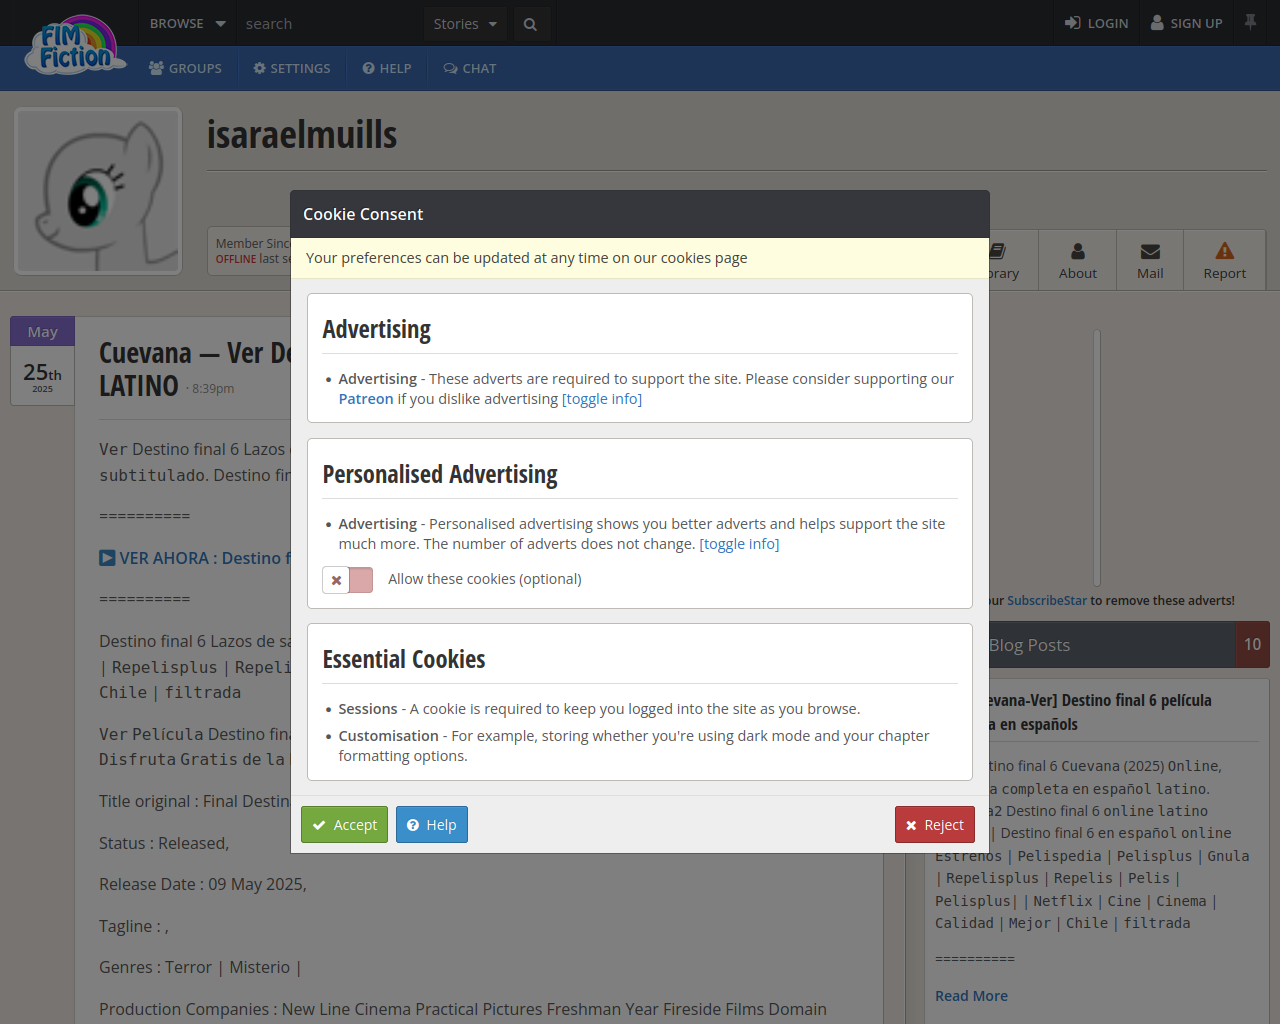Open the About profile tab

pyautogui.click(x=1078, y=260)
